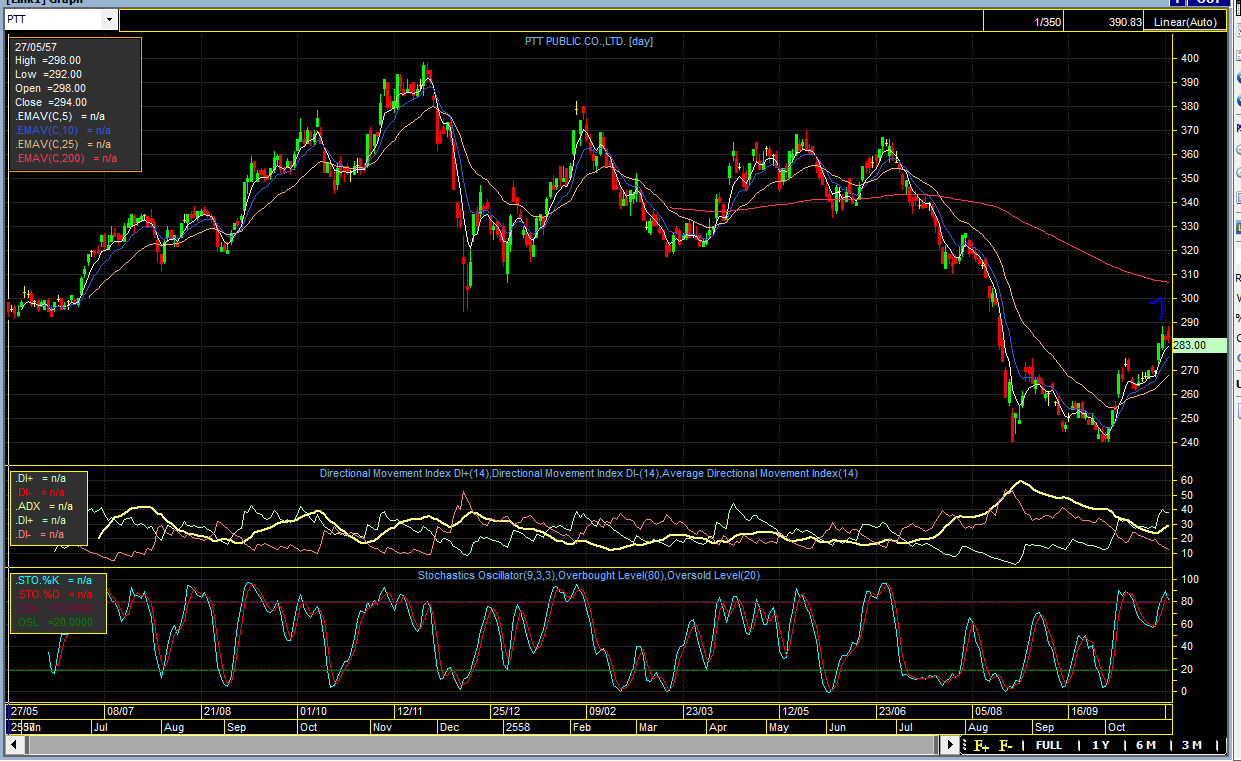Open the PTT symbol dropdown
Screen dimensions: 1241x761
tap(109, 19)
